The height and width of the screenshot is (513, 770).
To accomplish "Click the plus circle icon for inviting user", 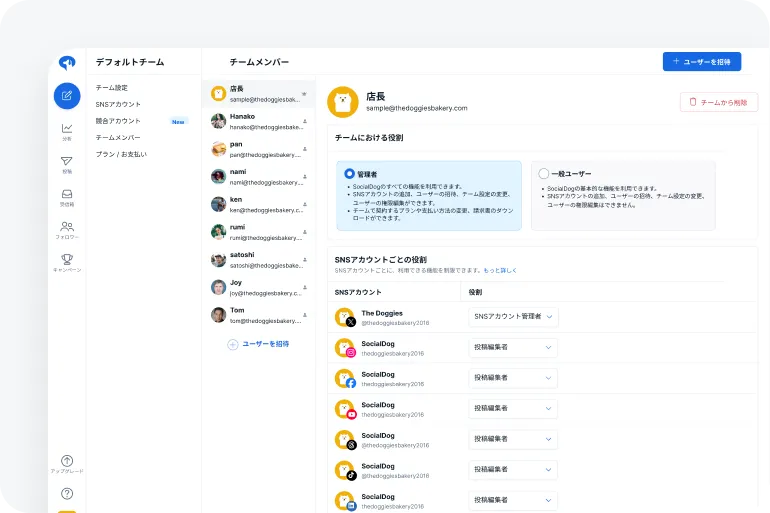I will click(233, 345).
